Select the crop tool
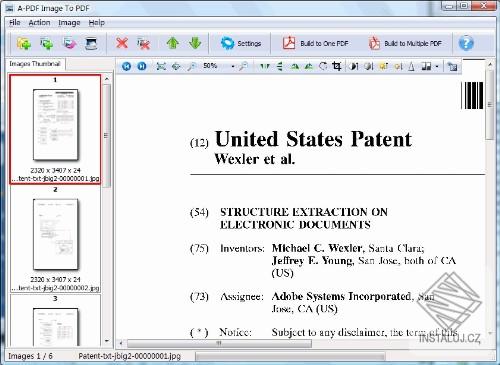 (x=337, y=66)
